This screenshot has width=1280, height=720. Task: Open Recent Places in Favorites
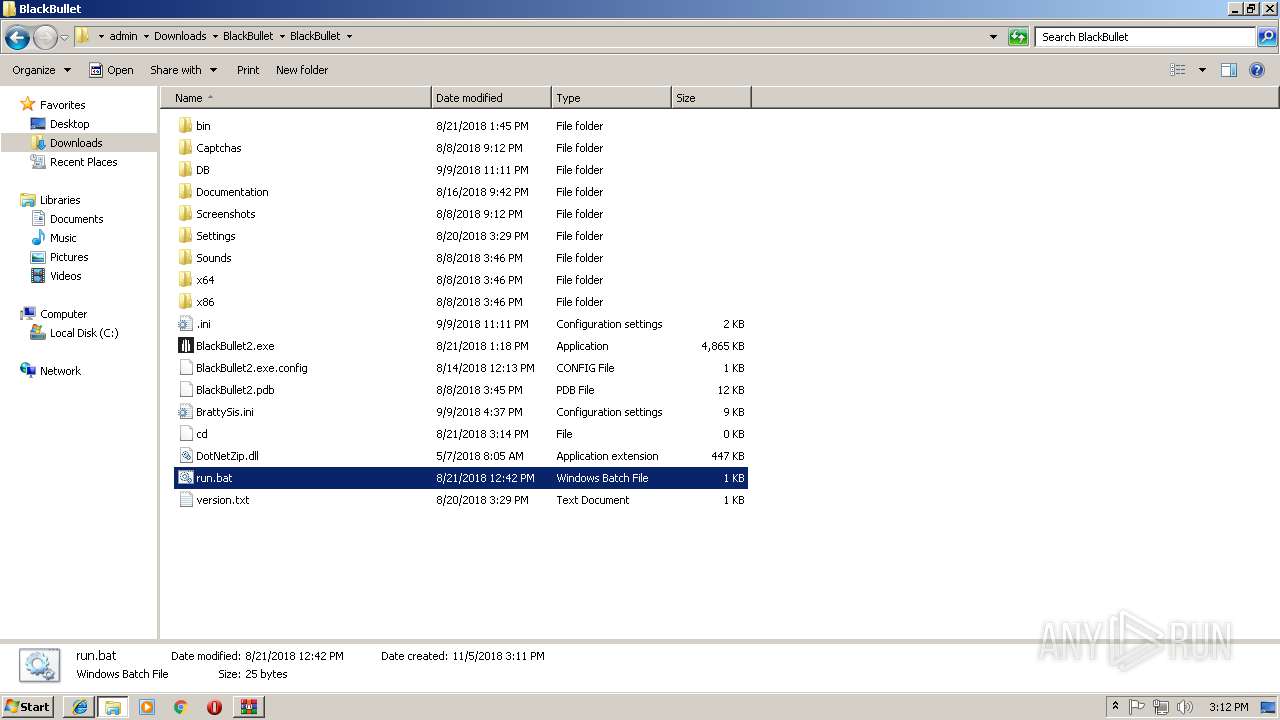83,162
